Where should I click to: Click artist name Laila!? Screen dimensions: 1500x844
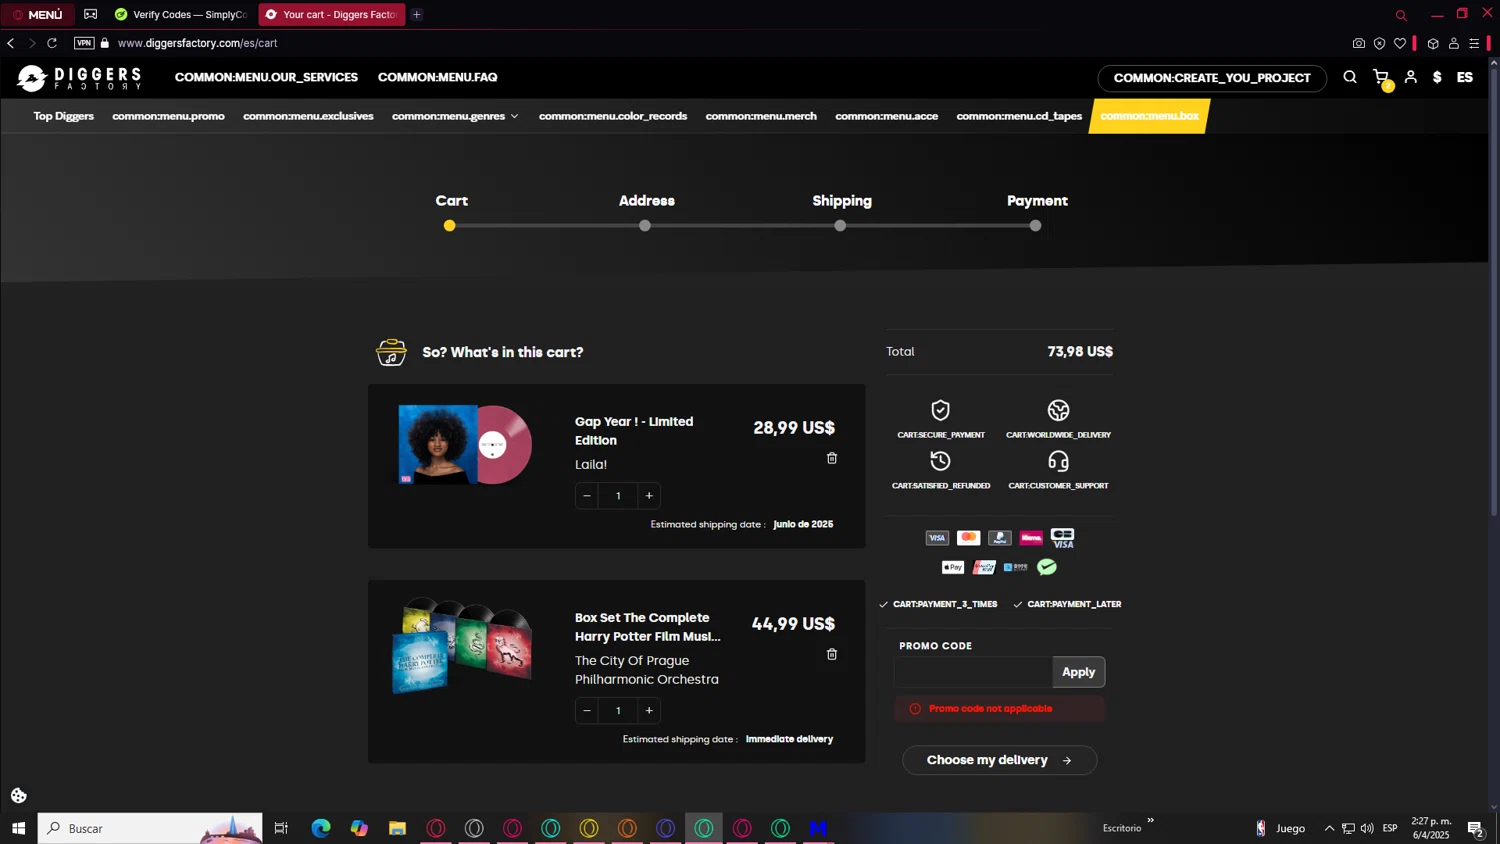(591, 464)
